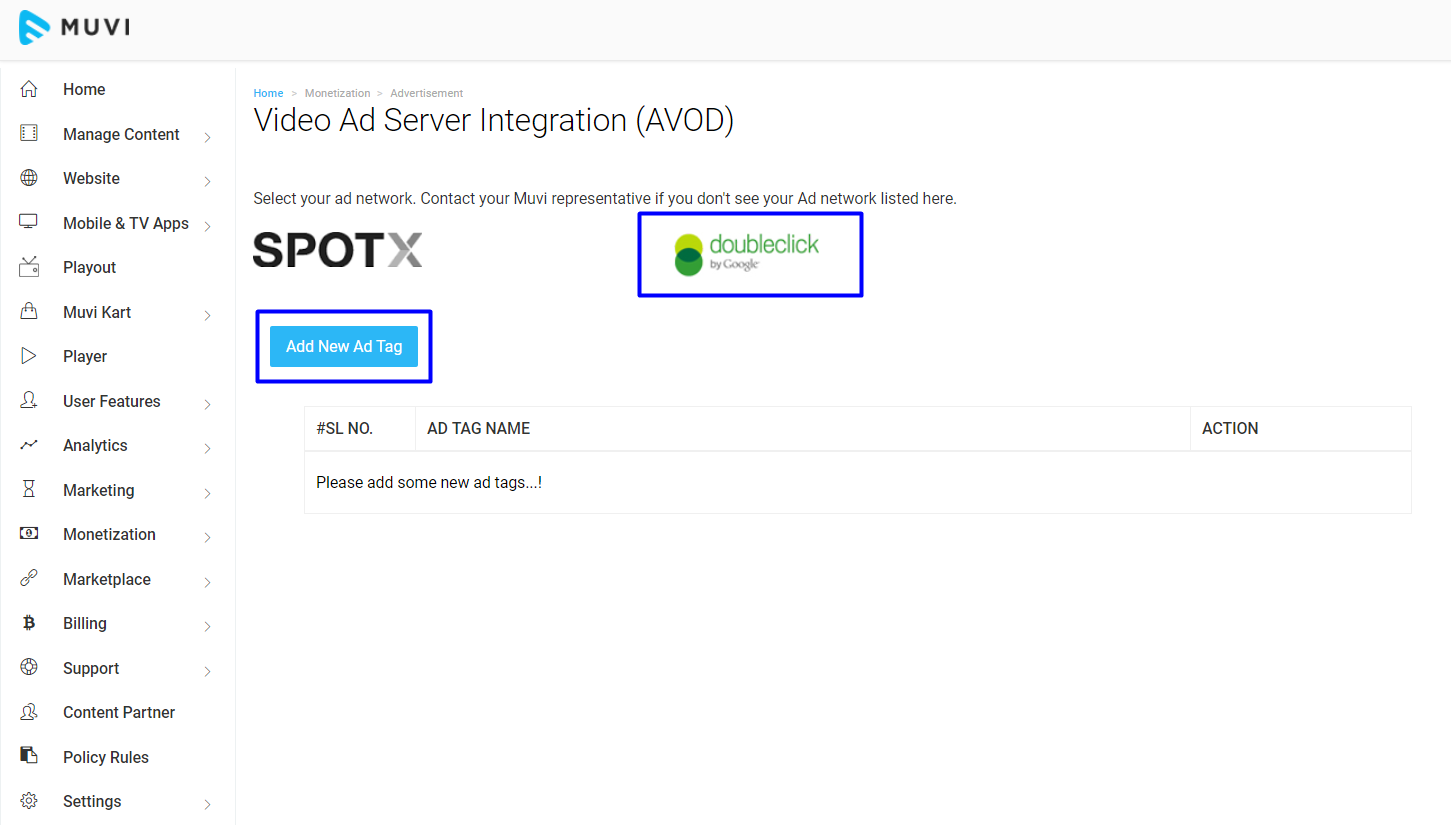
Task: Expand the Analytics submenu arrow
Action: [x=208, y=448]
